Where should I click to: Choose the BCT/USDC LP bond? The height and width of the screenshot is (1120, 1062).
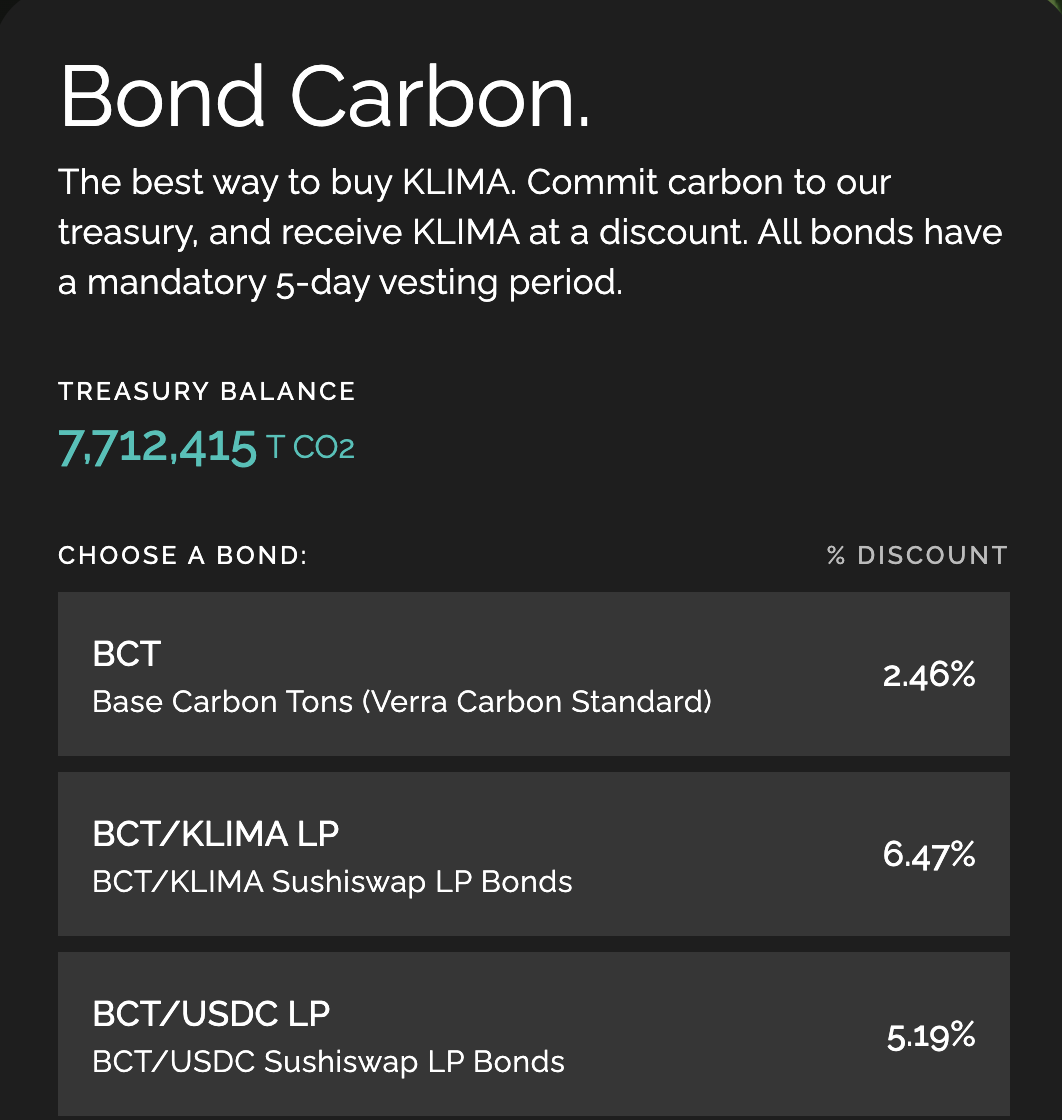[530, 1033]
